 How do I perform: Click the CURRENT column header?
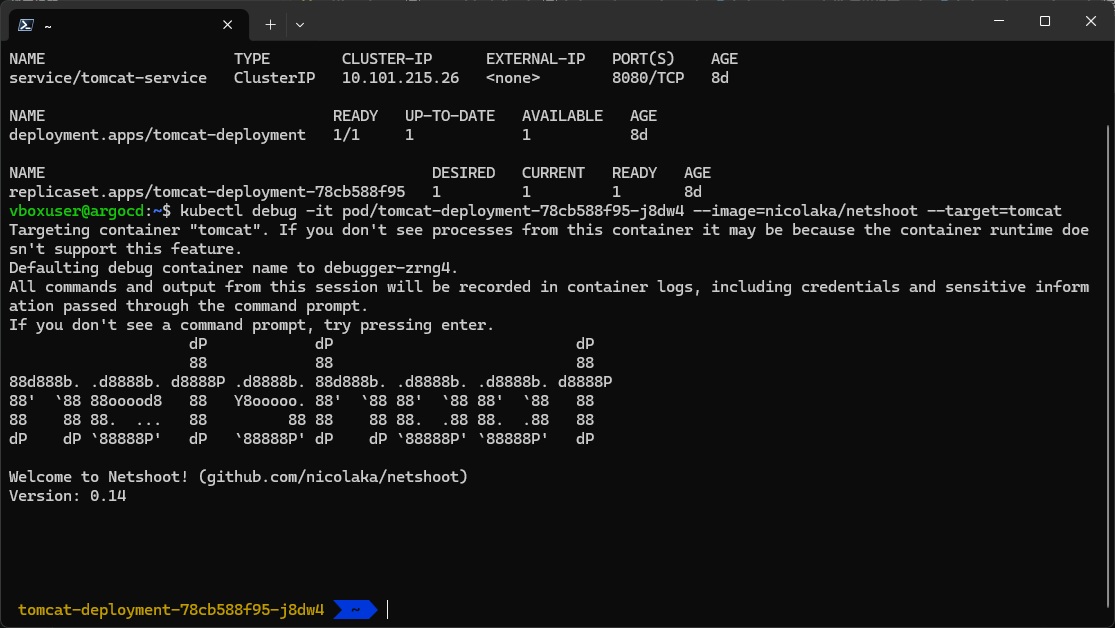553,173
